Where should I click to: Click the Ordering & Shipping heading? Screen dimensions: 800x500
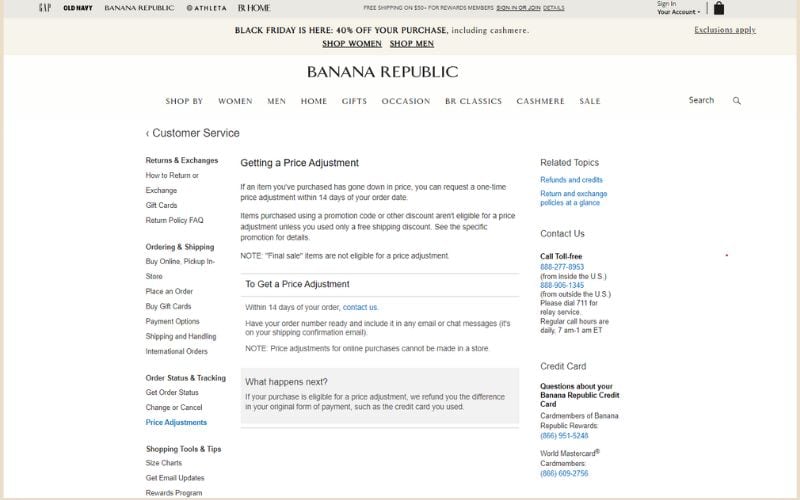pyautogui.click(x=180, y=247)
